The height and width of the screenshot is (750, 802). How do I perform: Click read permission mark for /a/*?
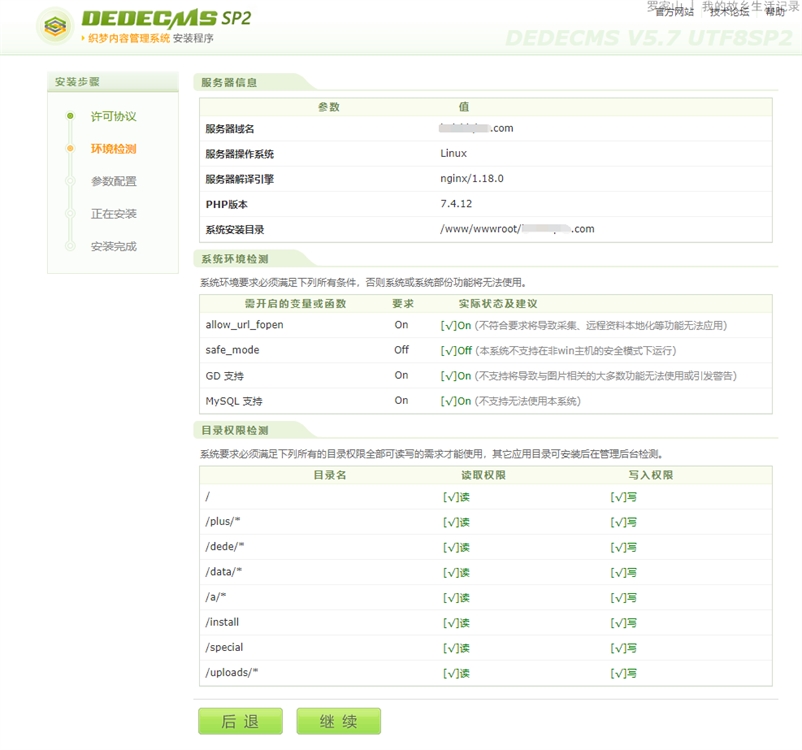coord(456,598)
